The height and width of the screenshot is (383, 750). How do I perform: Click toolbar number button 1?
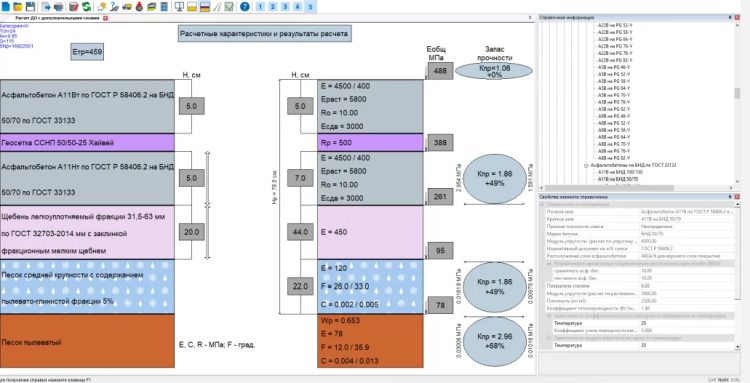coord(260,7)
